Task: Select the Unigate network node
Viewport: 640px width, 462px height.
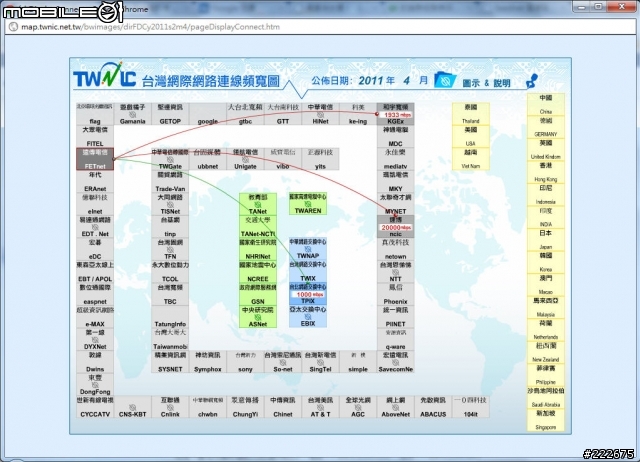Action: (x=245, y=159)
